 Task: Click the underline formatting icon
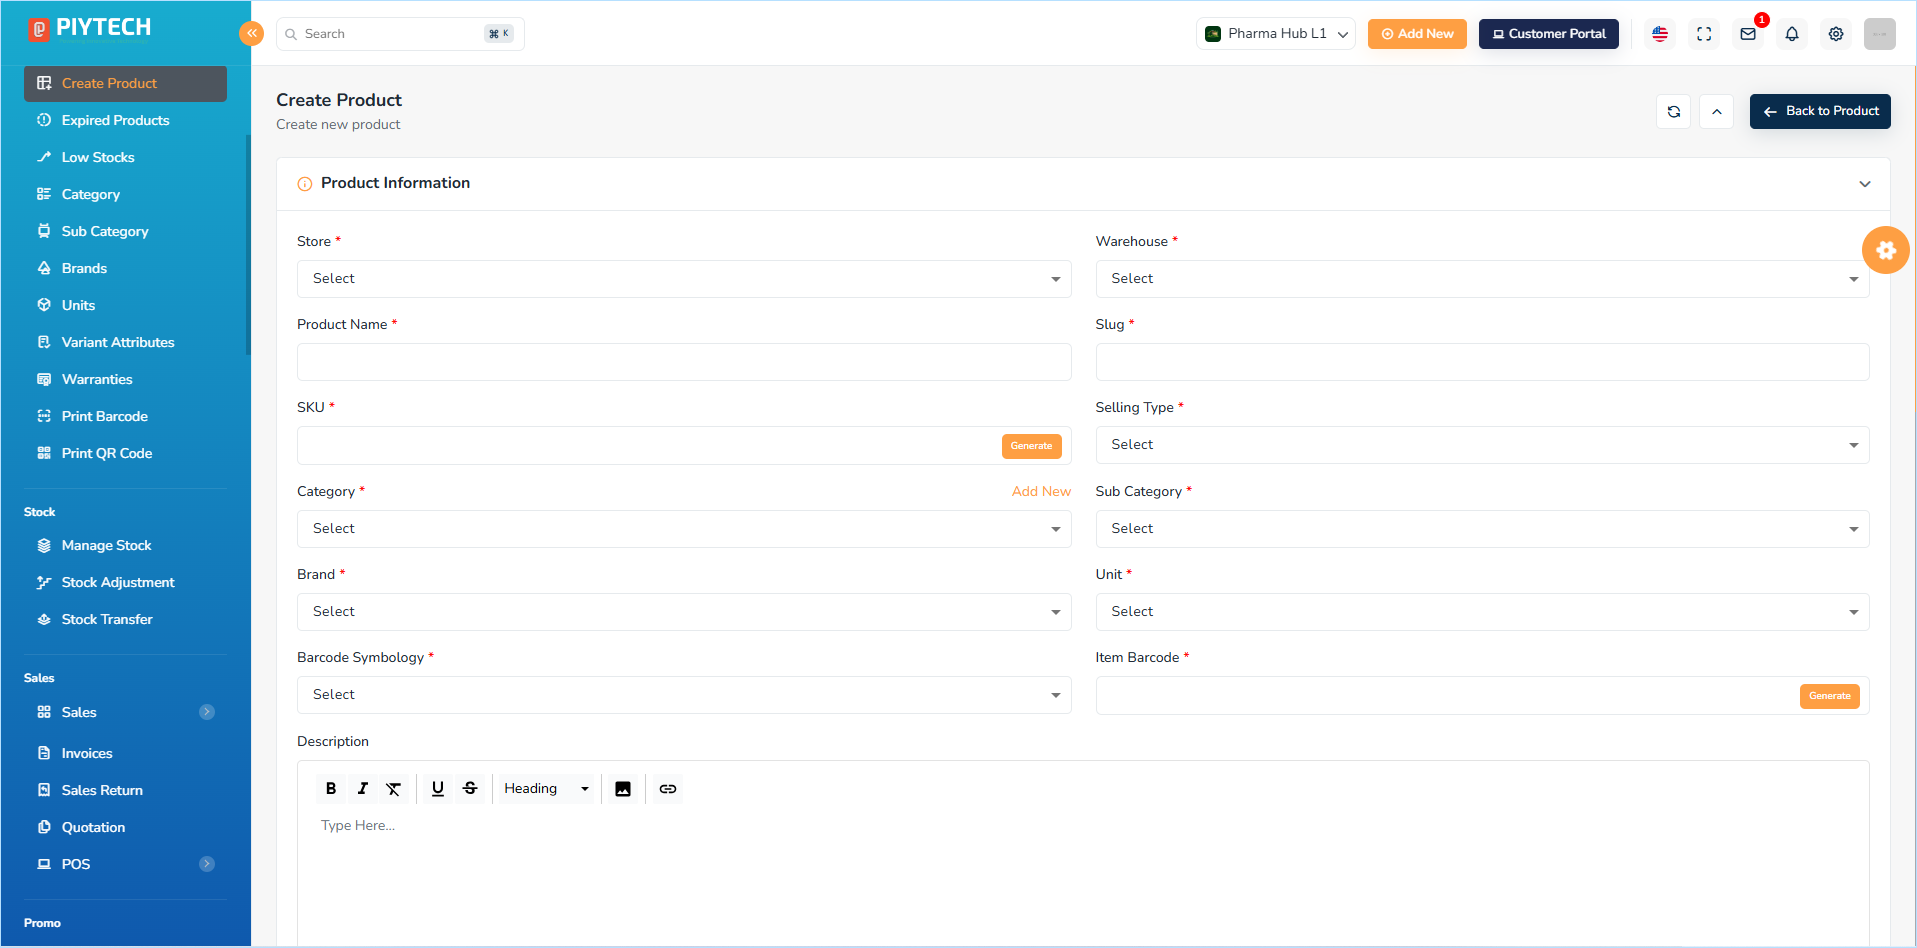point(438,789)
